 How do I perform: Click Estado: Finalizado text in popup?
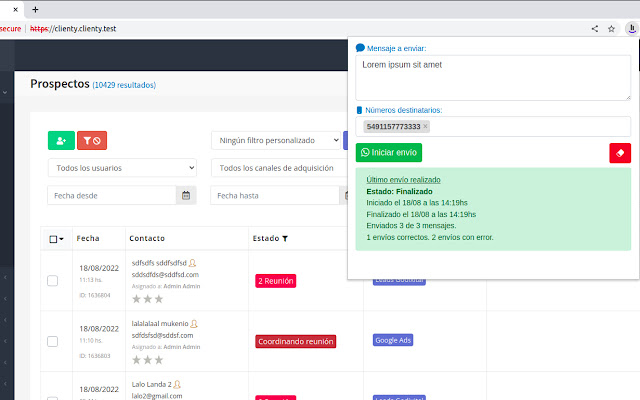pyautogui.click(x=399, y=191)
